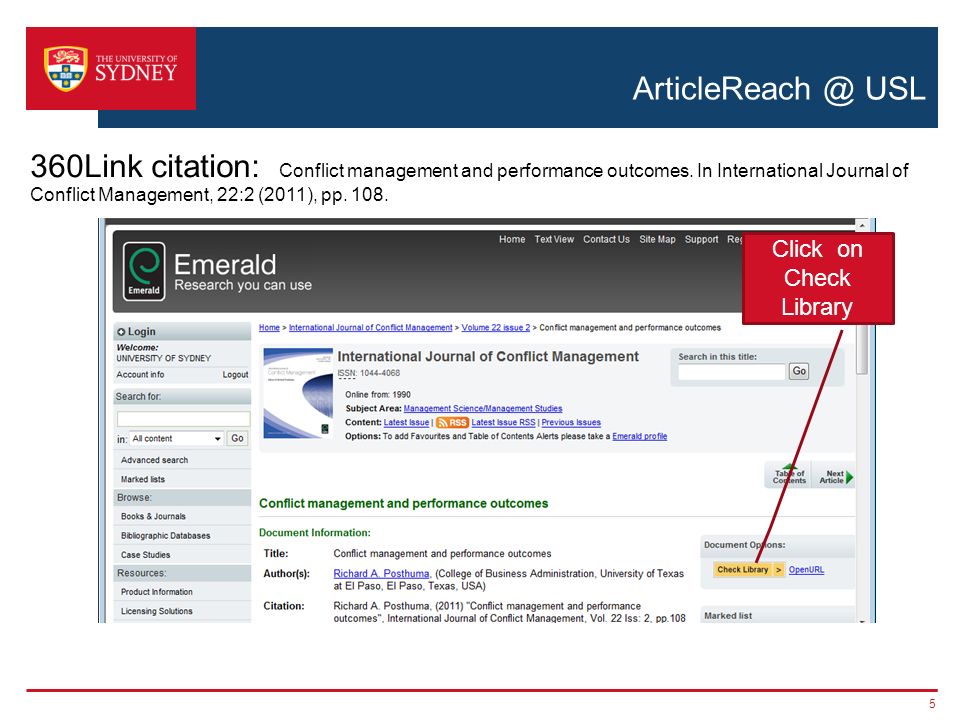Open the 'All content' search scope dropdown
This screenshot has height=720, width=960.
click(x=176, y=438)
